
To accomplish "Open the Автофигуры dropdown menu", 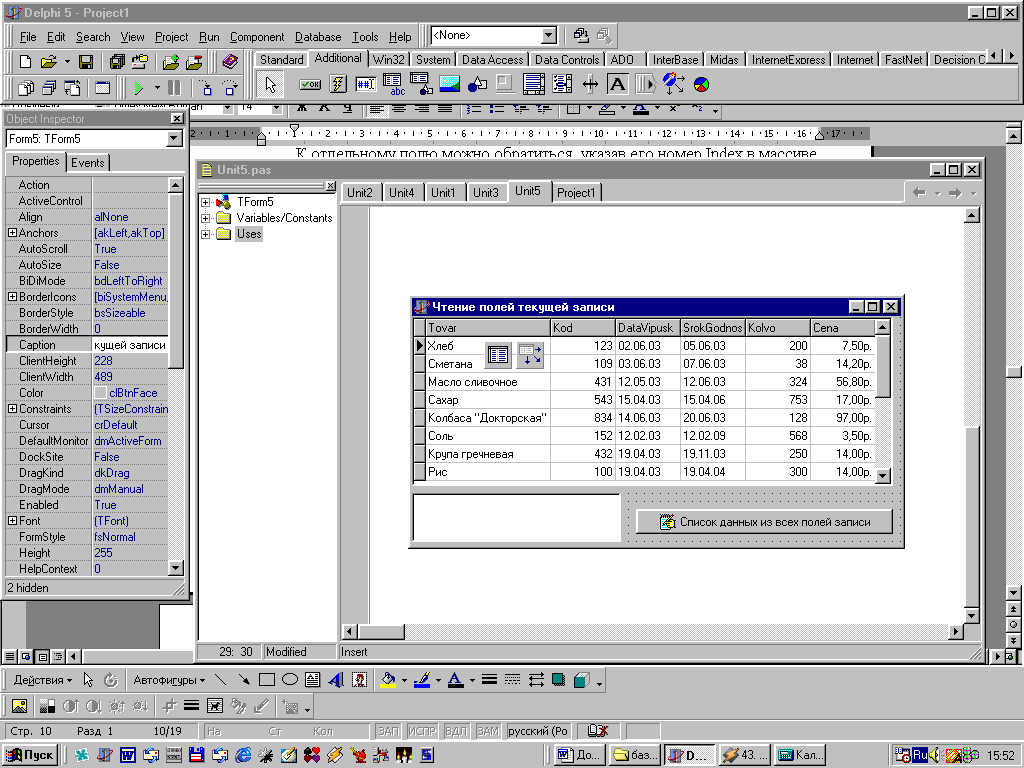I will pos(169,680).
